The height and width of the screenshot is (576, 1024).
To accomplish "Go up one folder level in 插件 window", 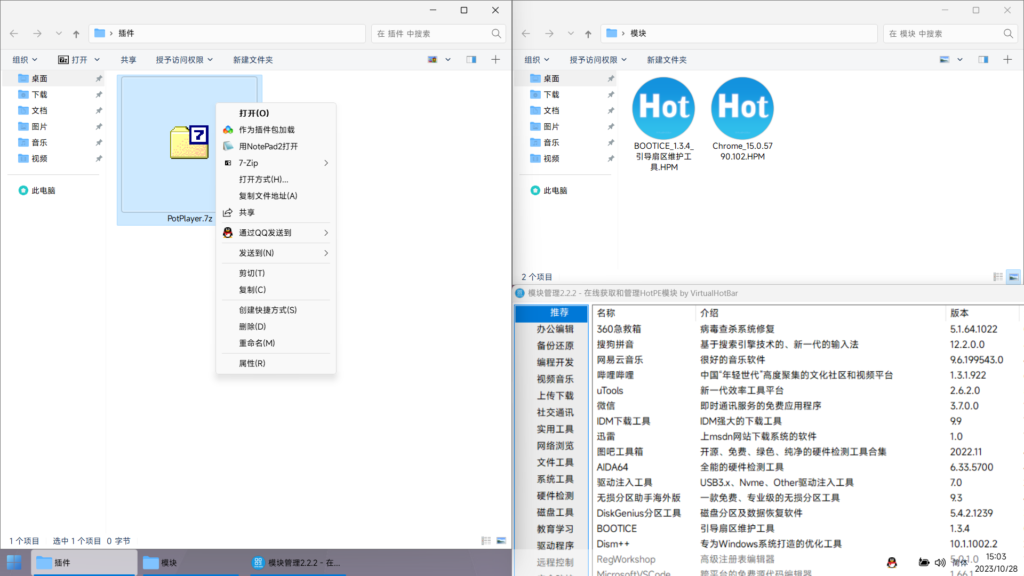I will click(x=76, y=33).
